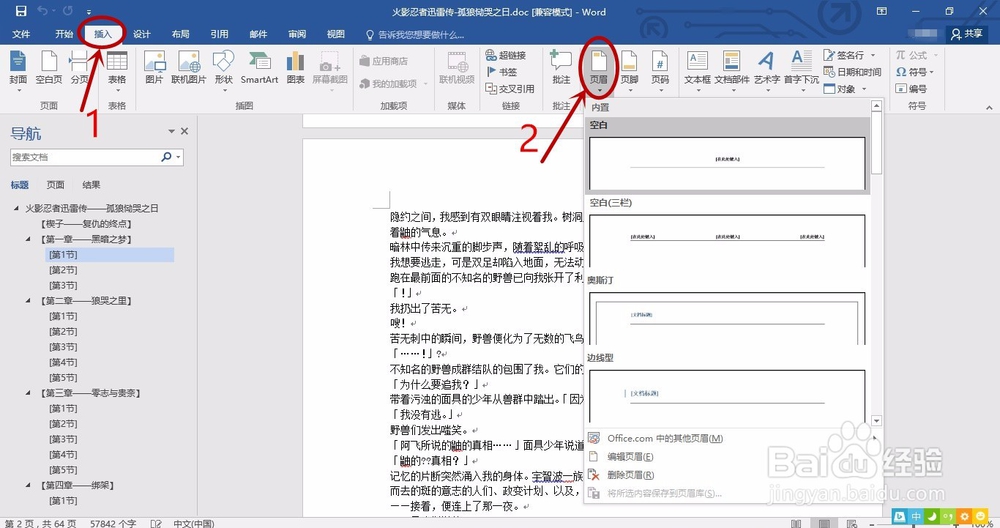This screenshot has width=1000, height=528.
Task: Click the search document (搜索文档) field
Action: tap(85, 157)
